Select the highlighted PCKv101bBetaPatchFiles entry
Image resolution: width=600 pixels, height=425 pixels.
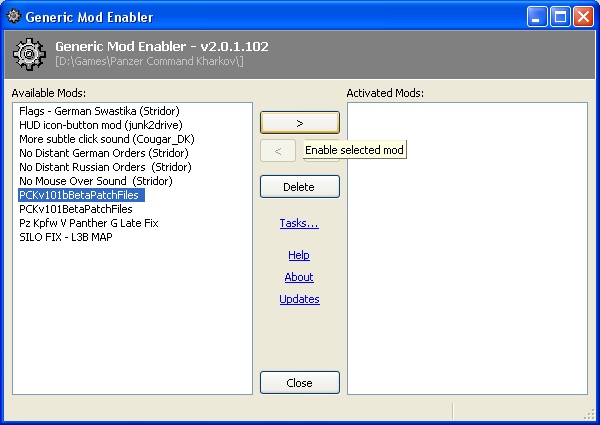coord(81,195)
